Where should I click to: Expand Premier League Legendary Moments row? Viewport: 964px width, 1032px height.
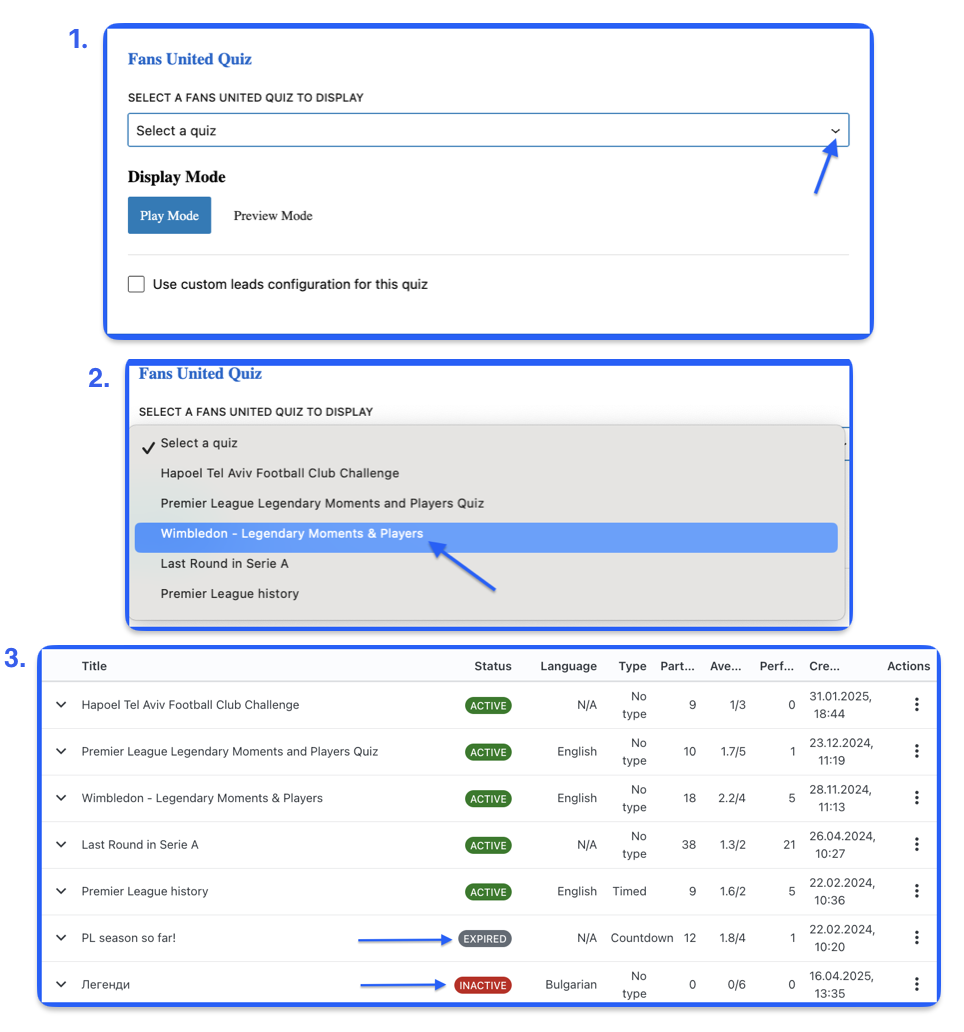coord(61,752)
